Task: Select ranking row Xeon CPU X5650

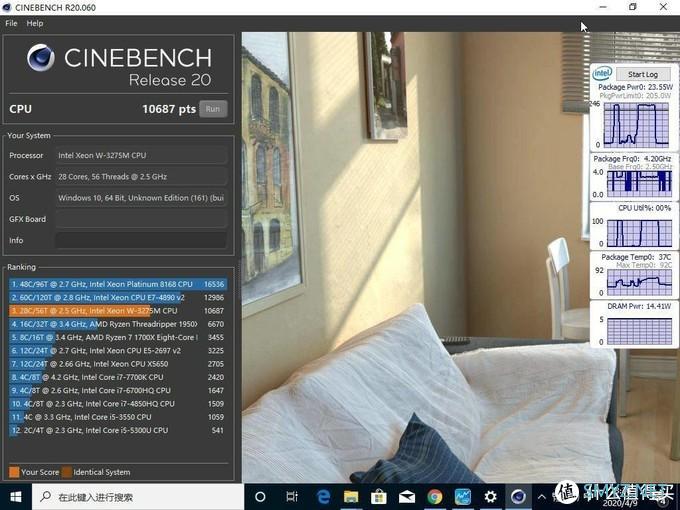Action: pyautogui.click(x=118, y=364)
